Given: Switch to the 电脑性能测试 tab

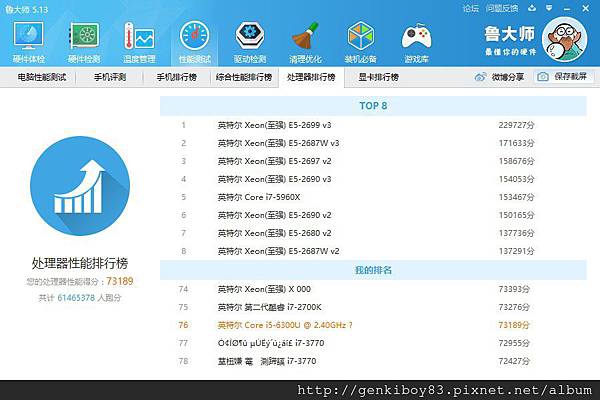Looking at the screenshot, I should coord(42,77).
